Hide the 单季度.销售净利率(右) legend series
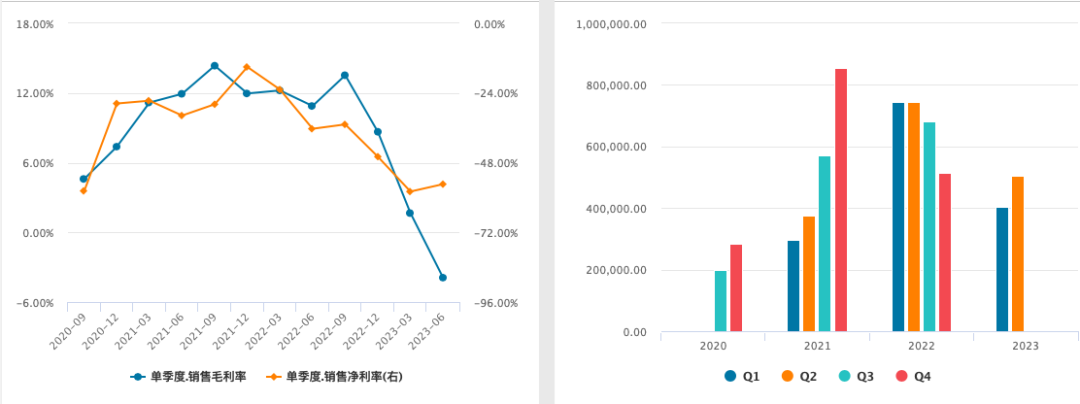1080x404 pixels. [337, 377]
